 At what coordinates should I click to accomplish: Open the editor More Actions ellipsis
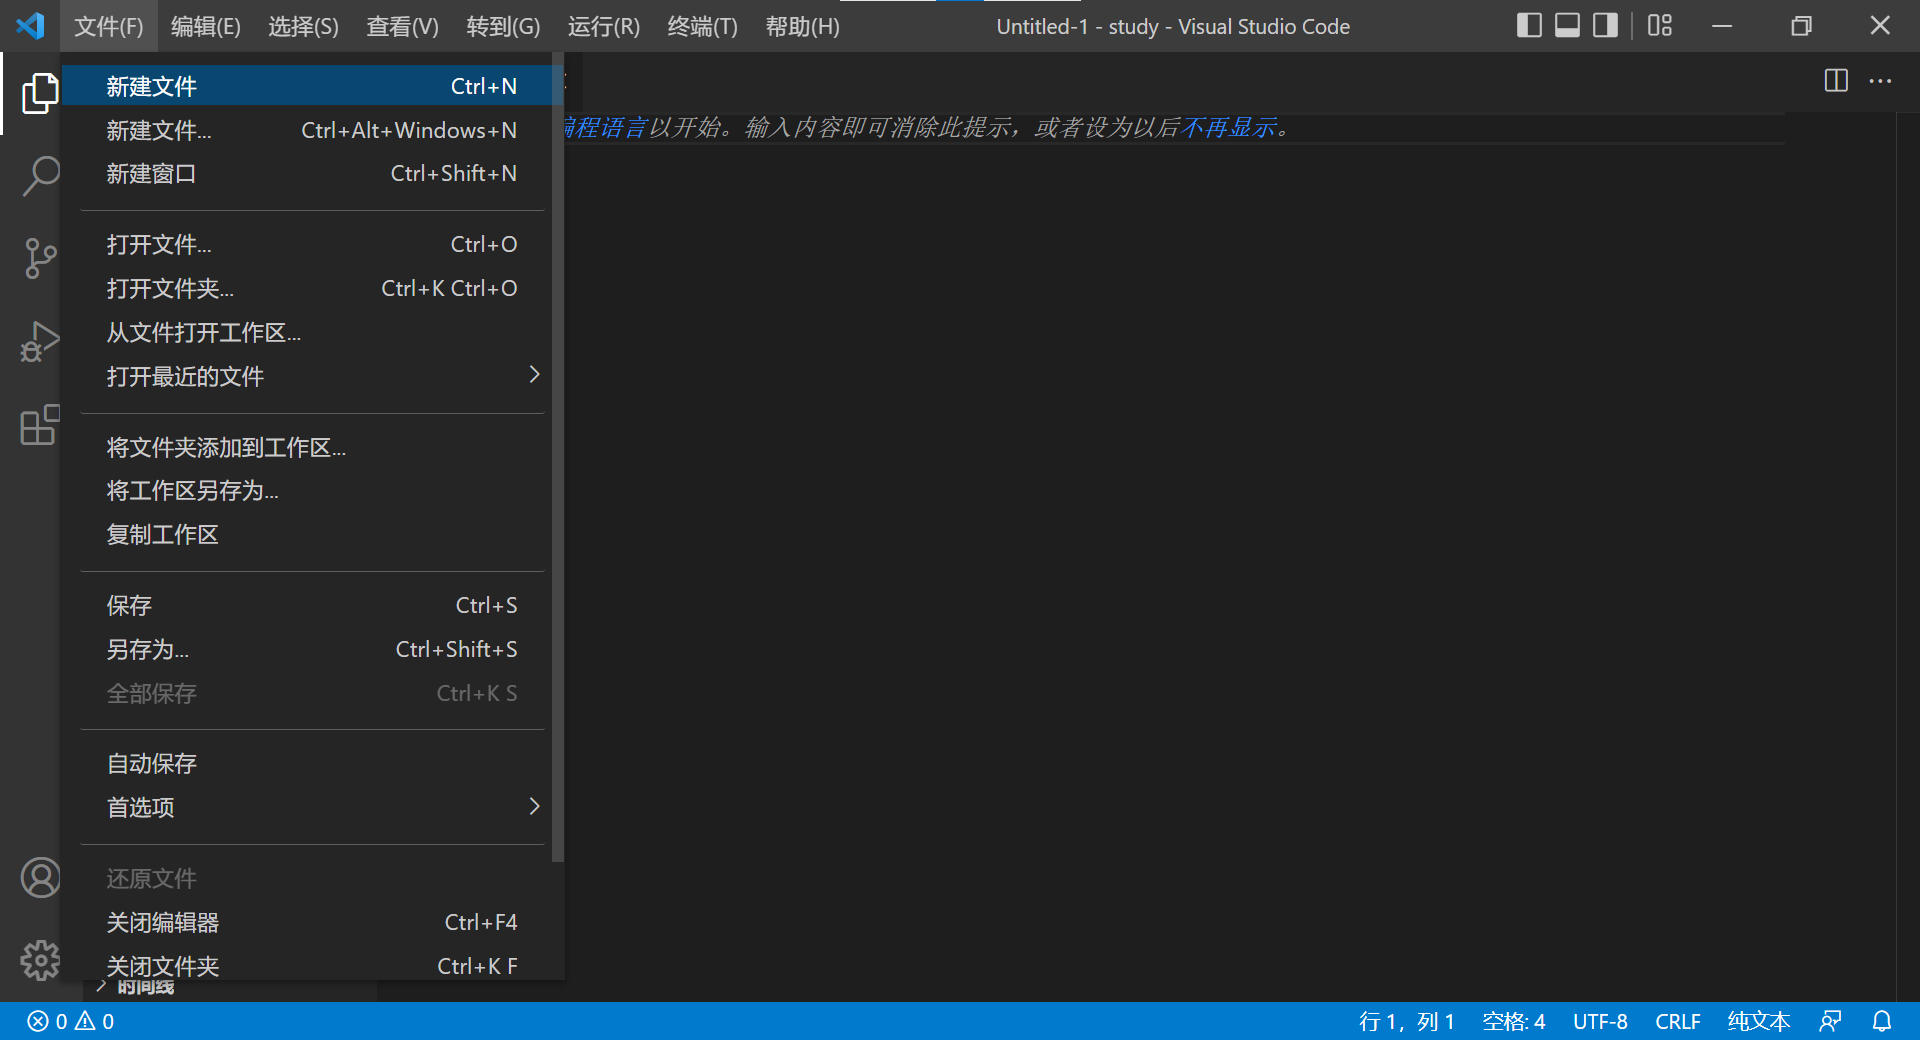tap(1880, 81)
